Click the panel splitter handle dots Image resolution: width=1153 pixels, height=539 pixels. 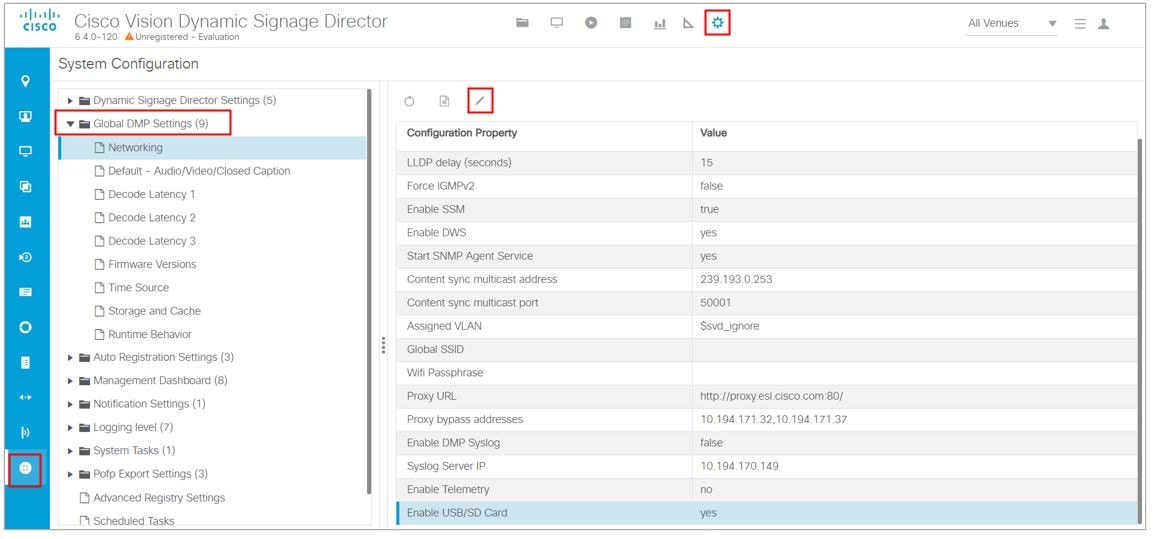pos(383,346)
